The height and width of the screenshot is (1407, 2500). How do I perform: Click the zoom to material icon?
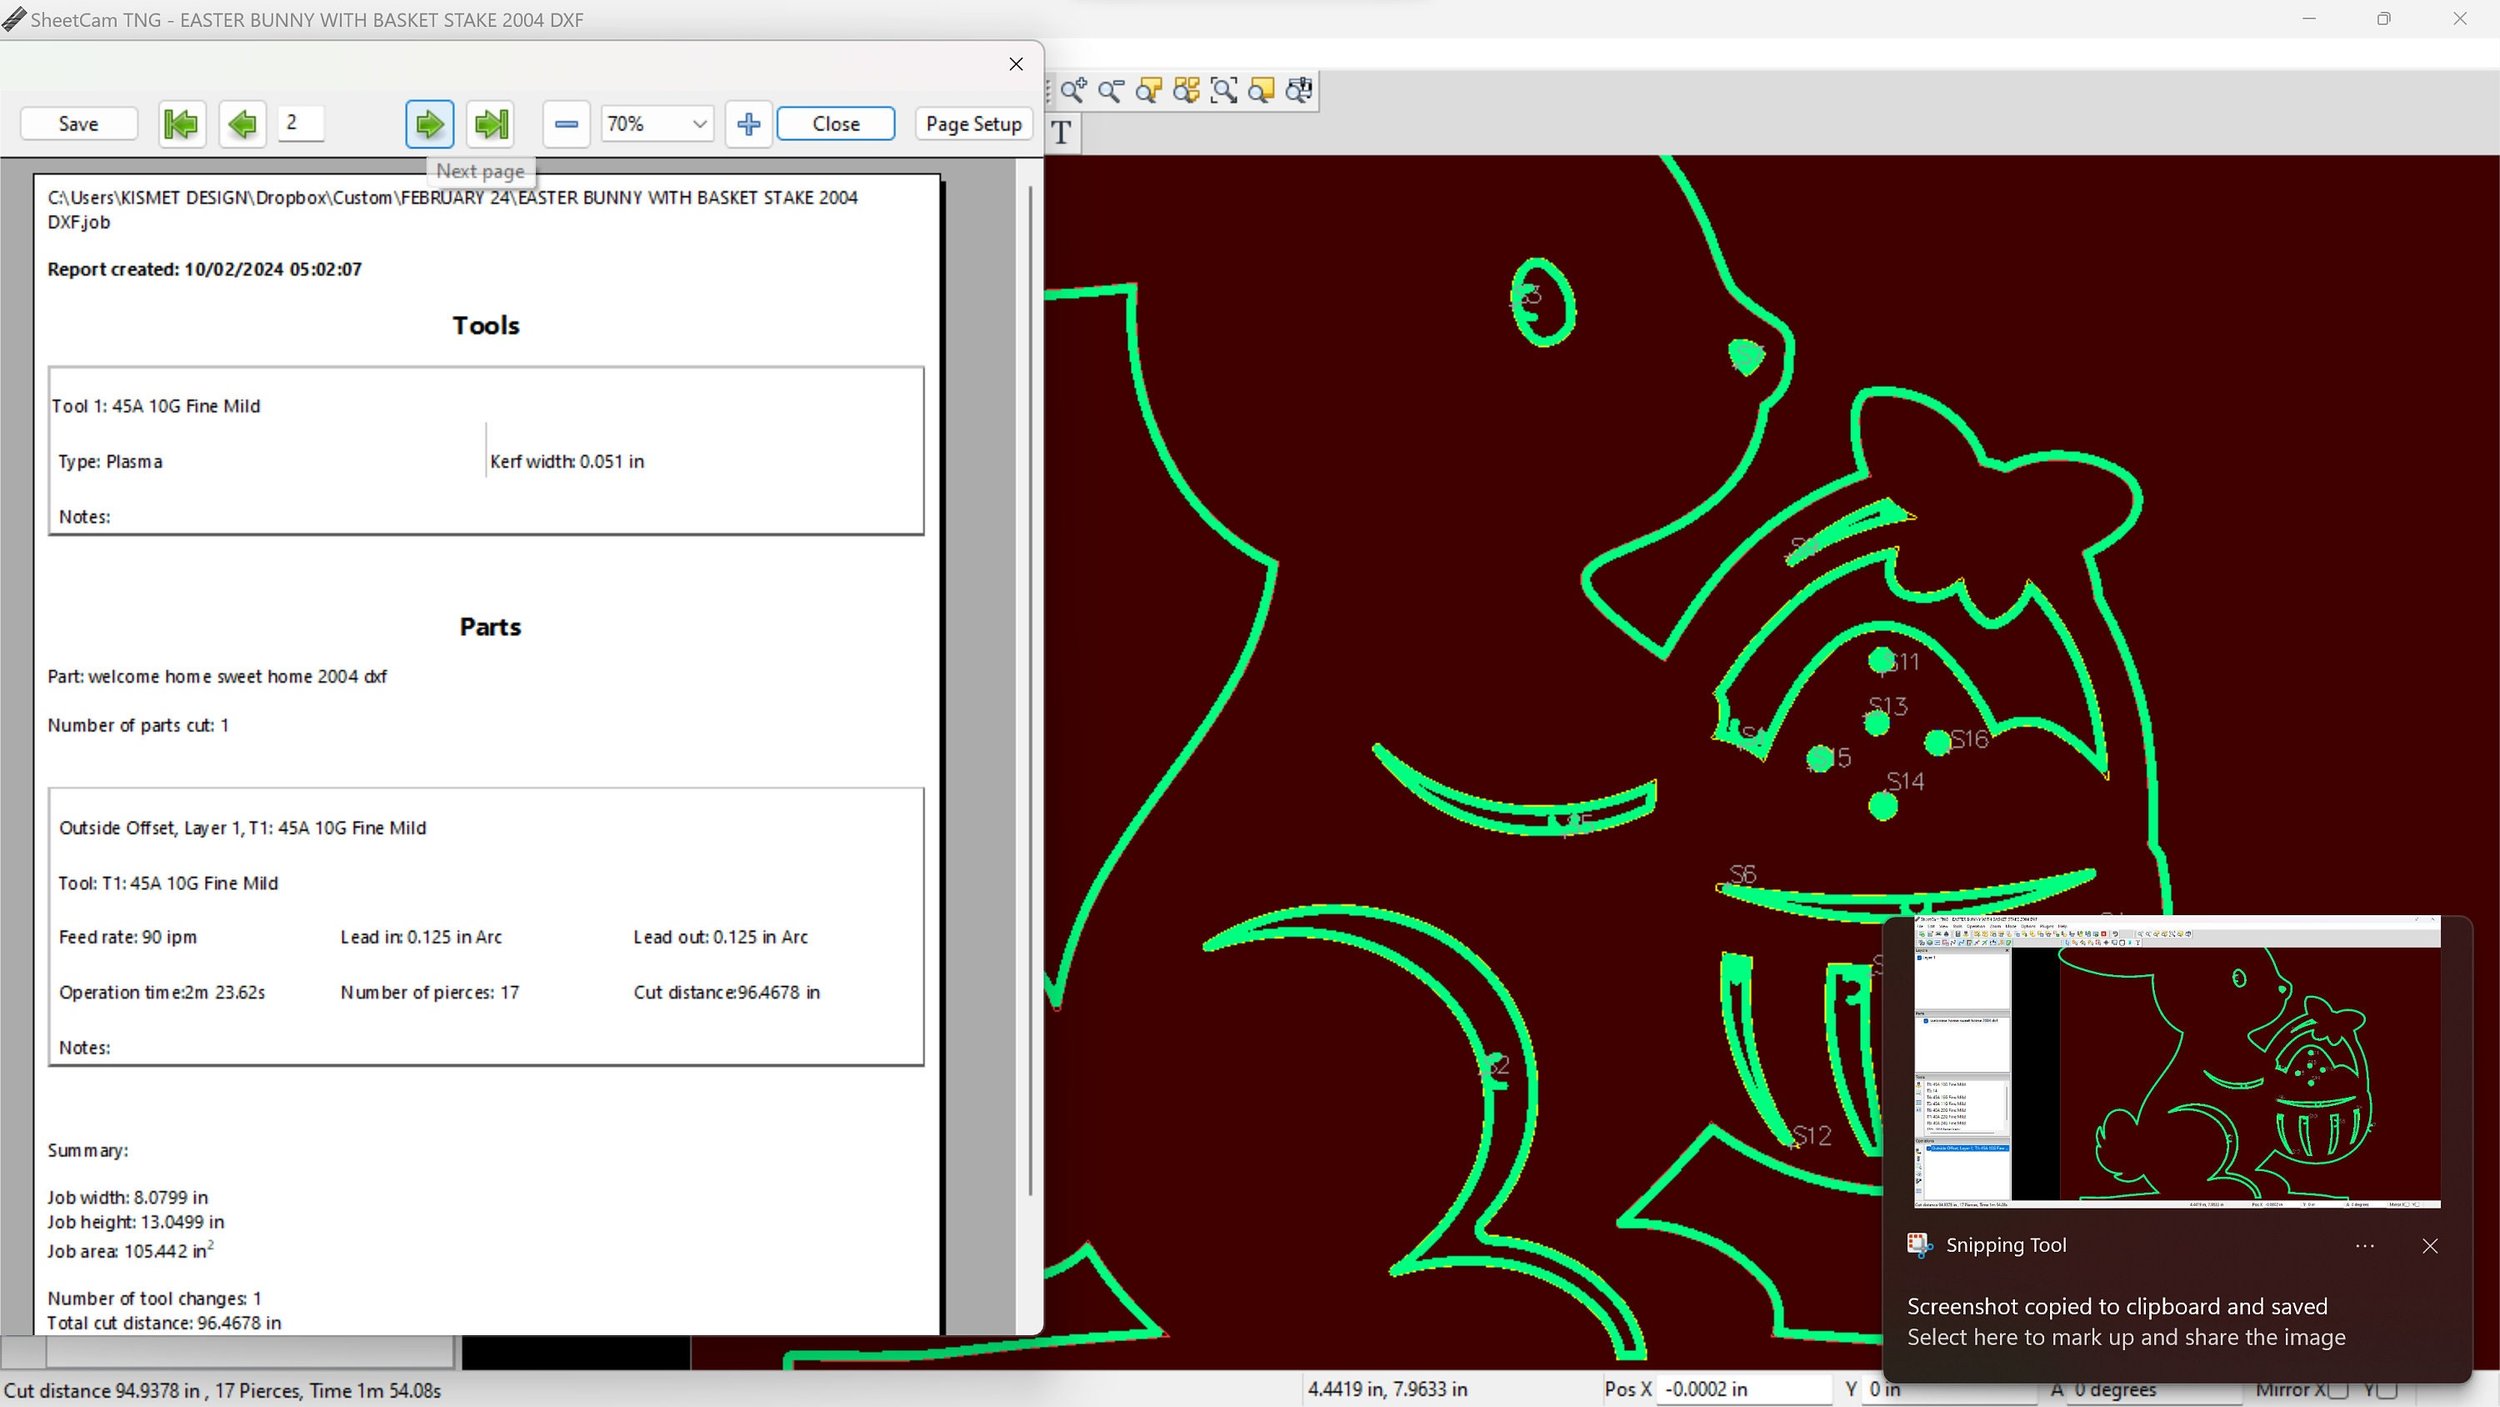tap(1261, 91)
